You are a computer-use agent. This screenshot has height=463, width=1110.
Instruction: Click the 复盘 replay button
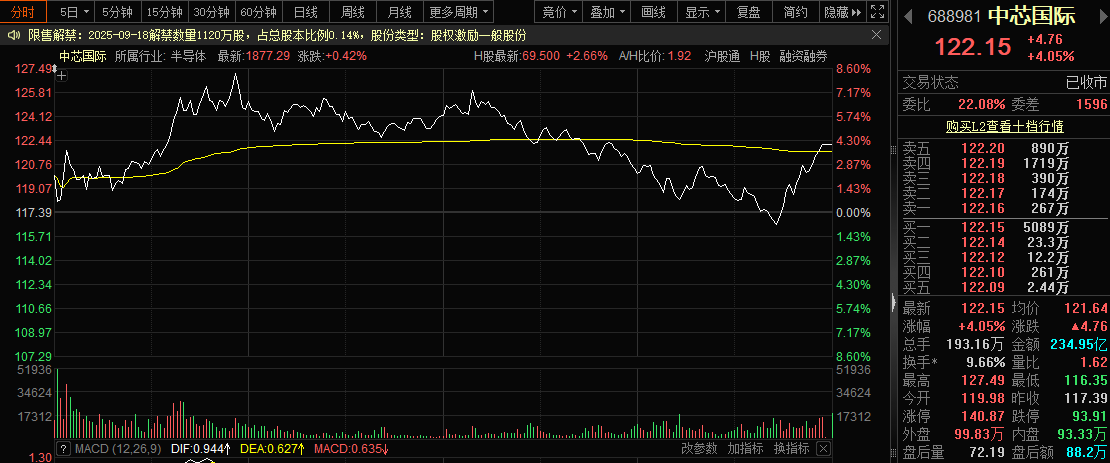pyautogui.click(x=748, y=12)
